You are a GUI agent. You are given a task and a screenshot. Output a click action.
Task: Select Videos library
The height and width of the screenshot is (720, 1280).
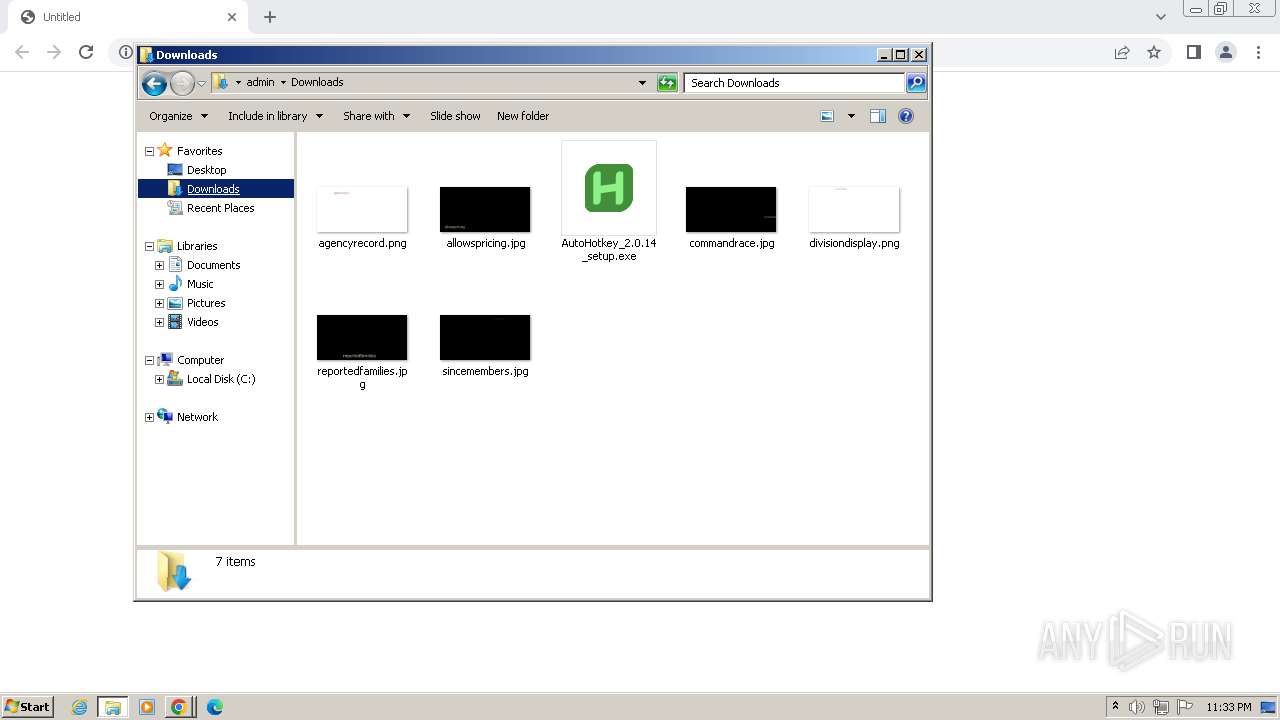pyautogui.click(x=202, y=322)
